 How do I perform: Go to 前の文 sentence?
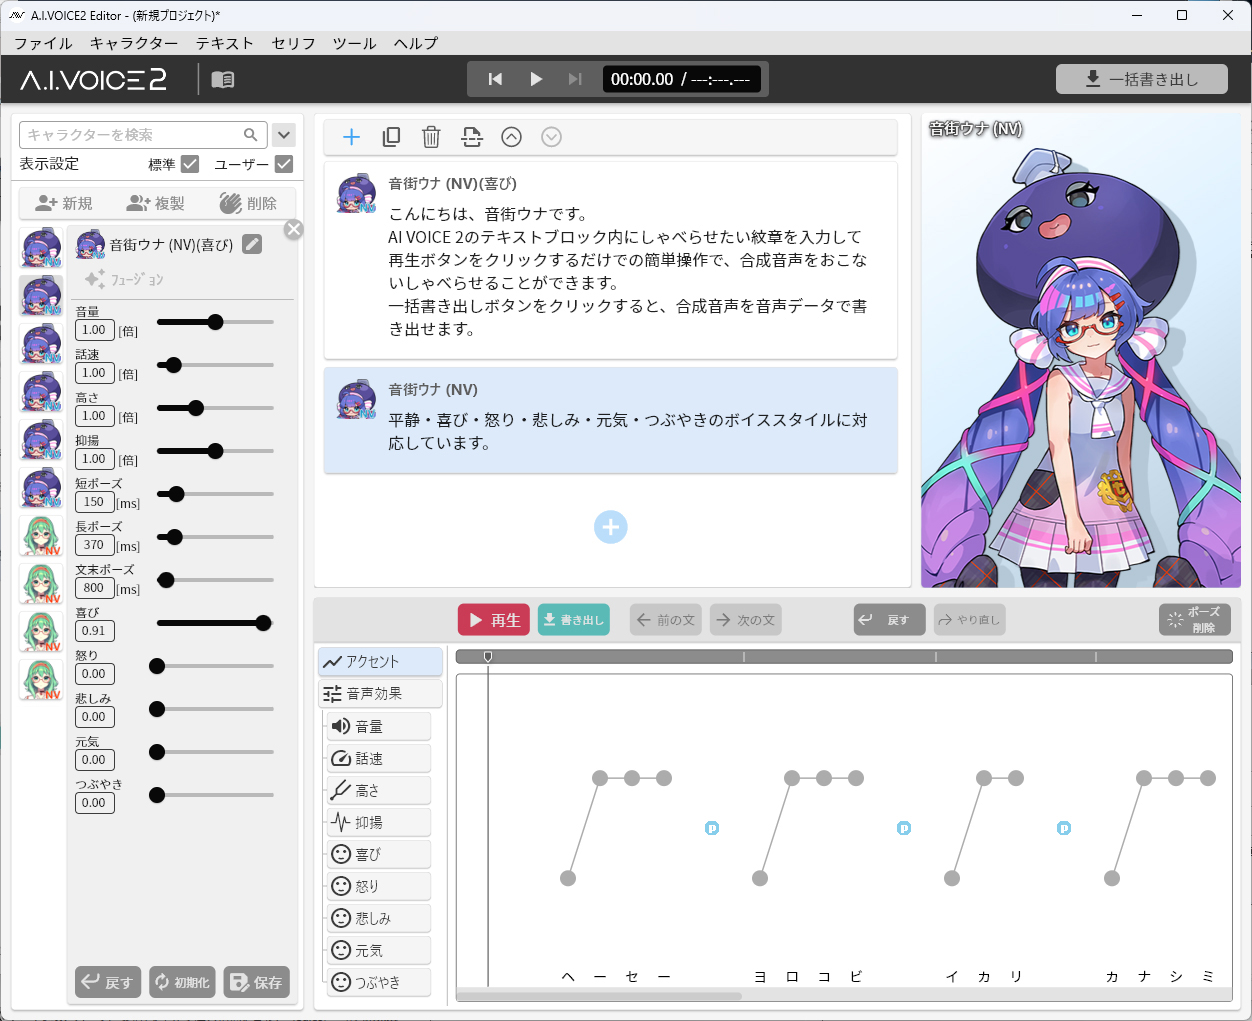666,620
